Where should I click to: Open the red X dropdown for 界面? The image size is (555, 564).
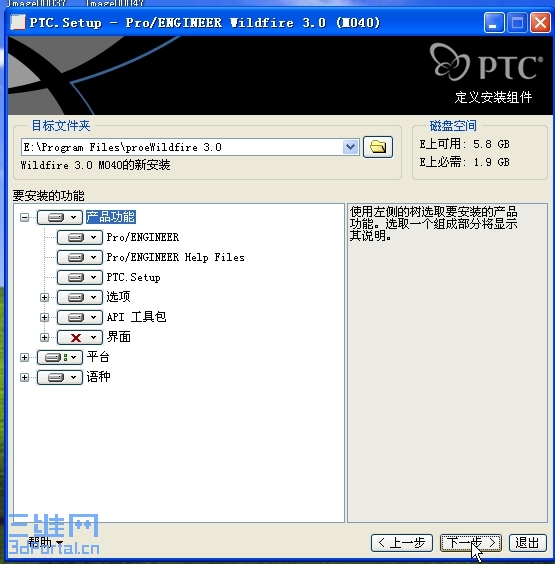click(80, 337)
